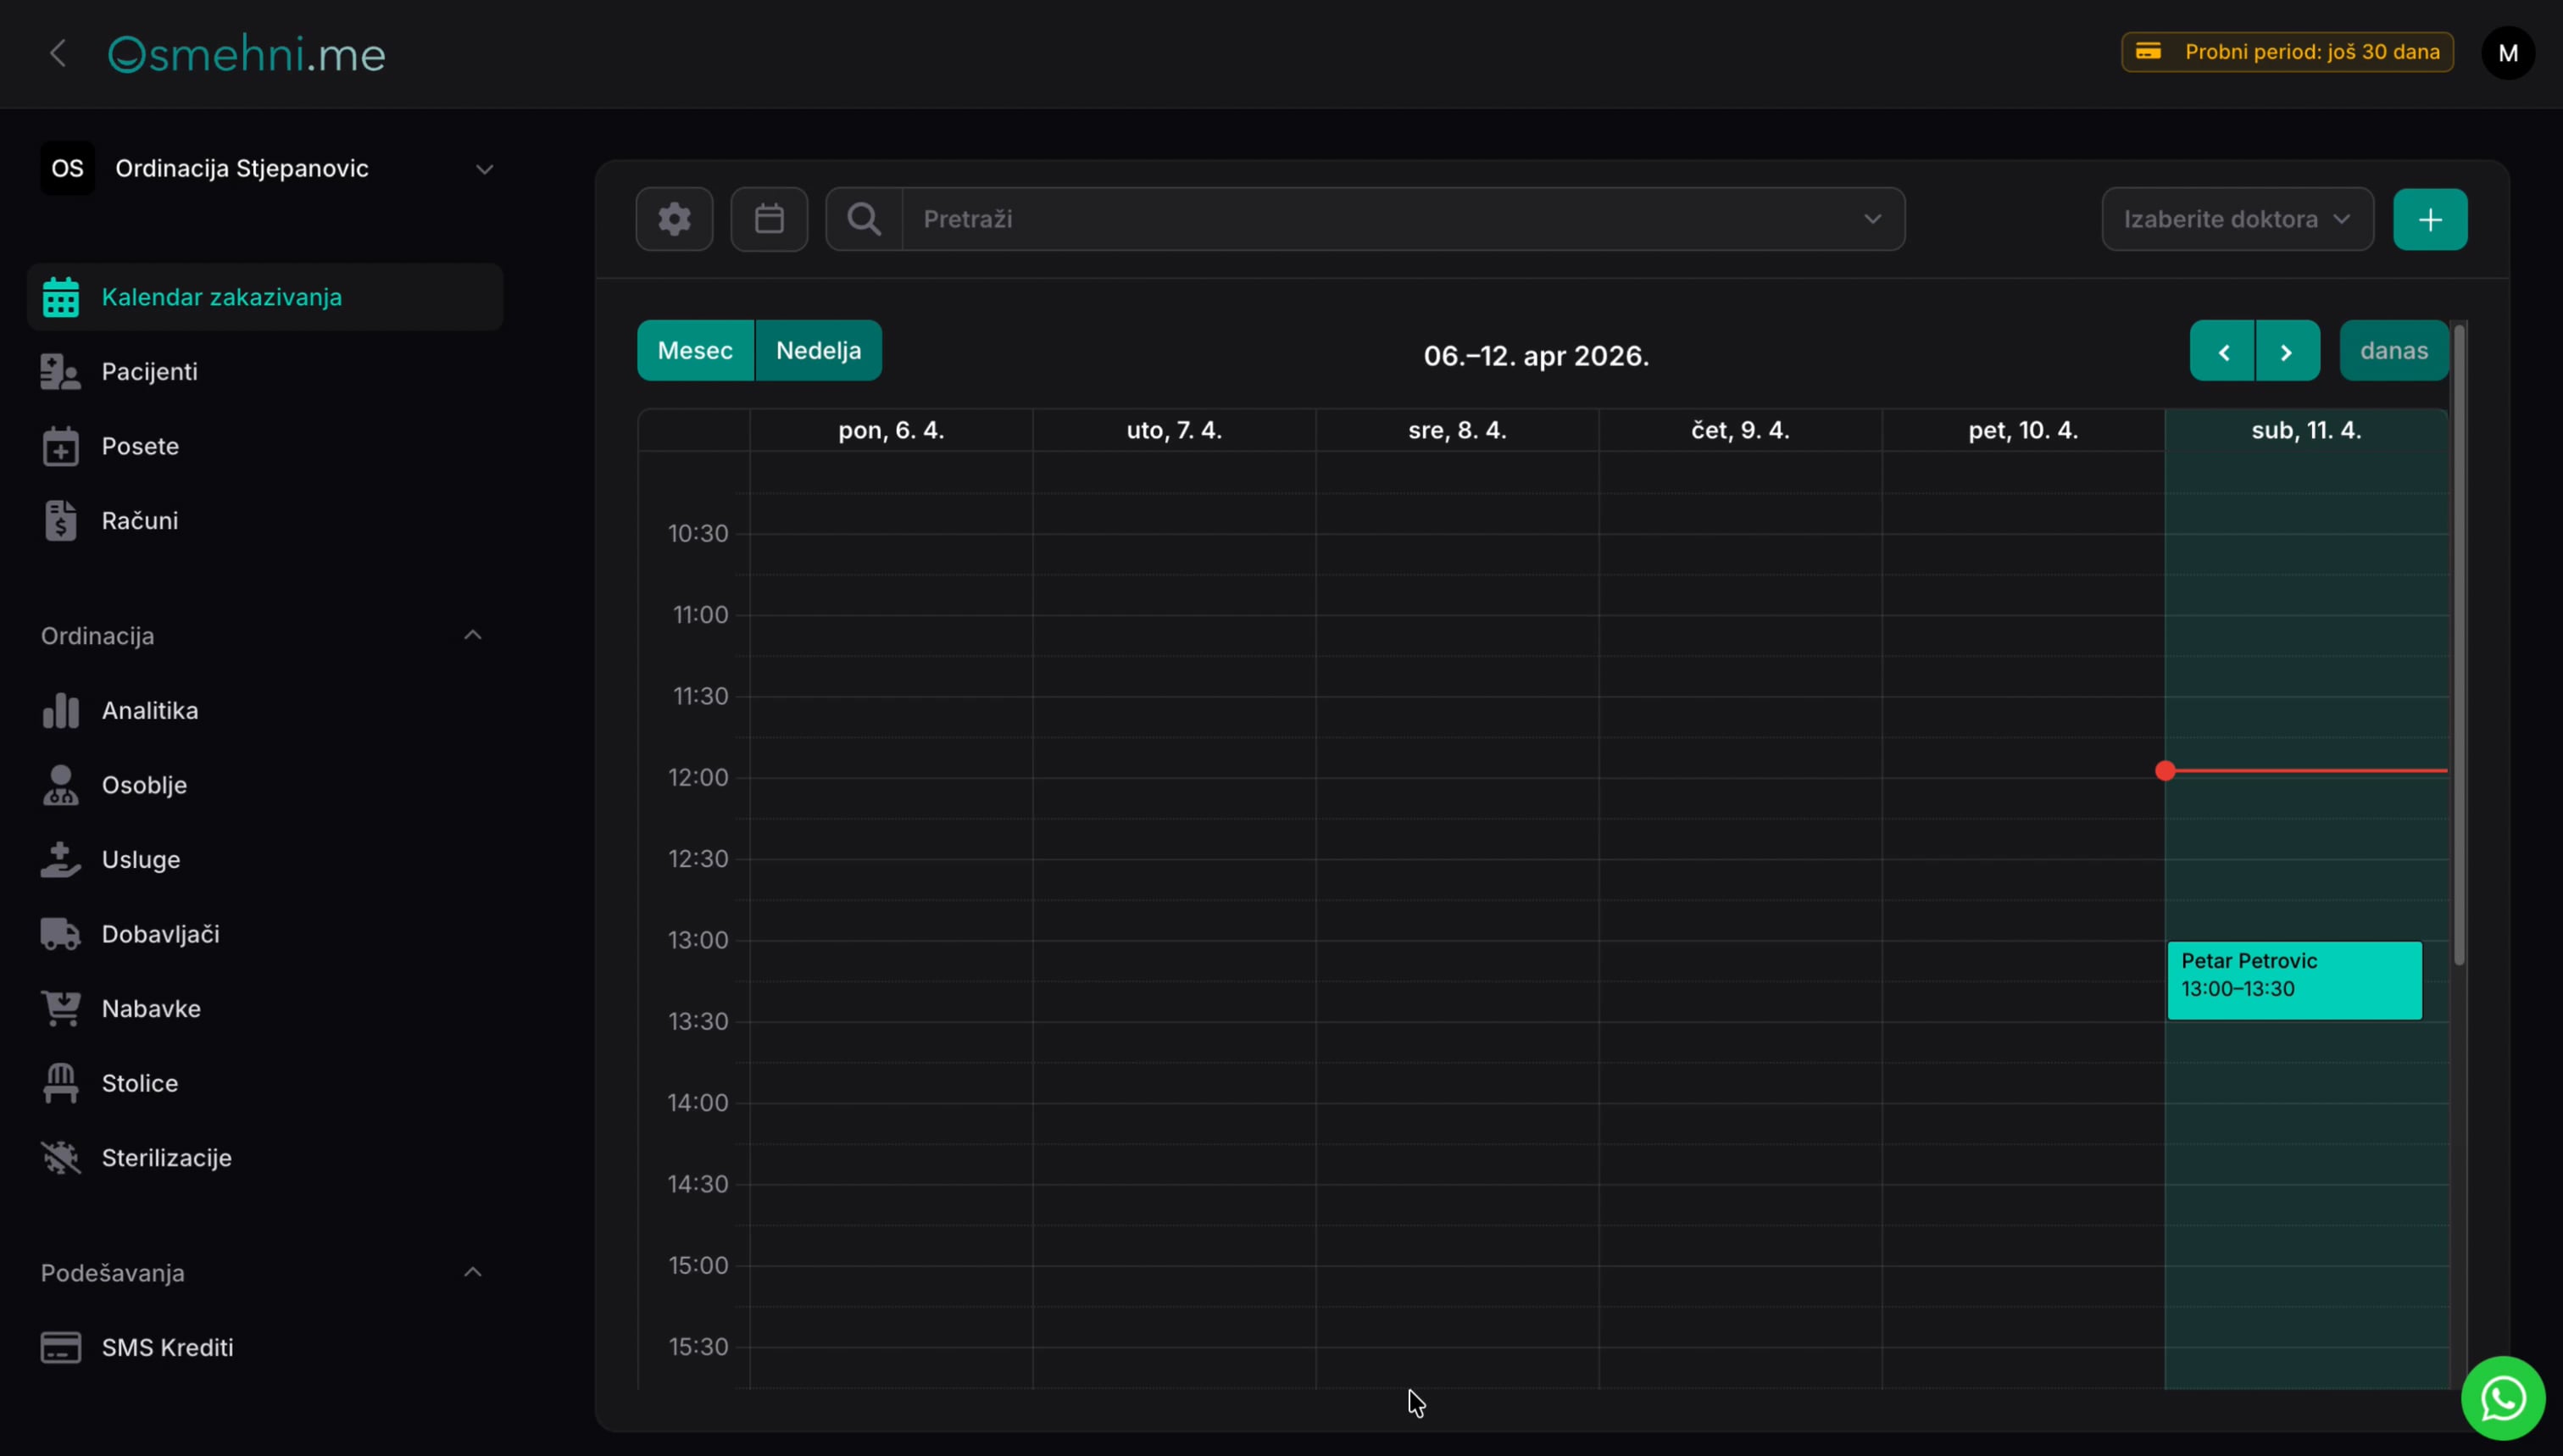The image size is (2563, 1456).
Task: Switch calendar to Nedelja view
Action: pyautogui.click(x=818, y=350)
